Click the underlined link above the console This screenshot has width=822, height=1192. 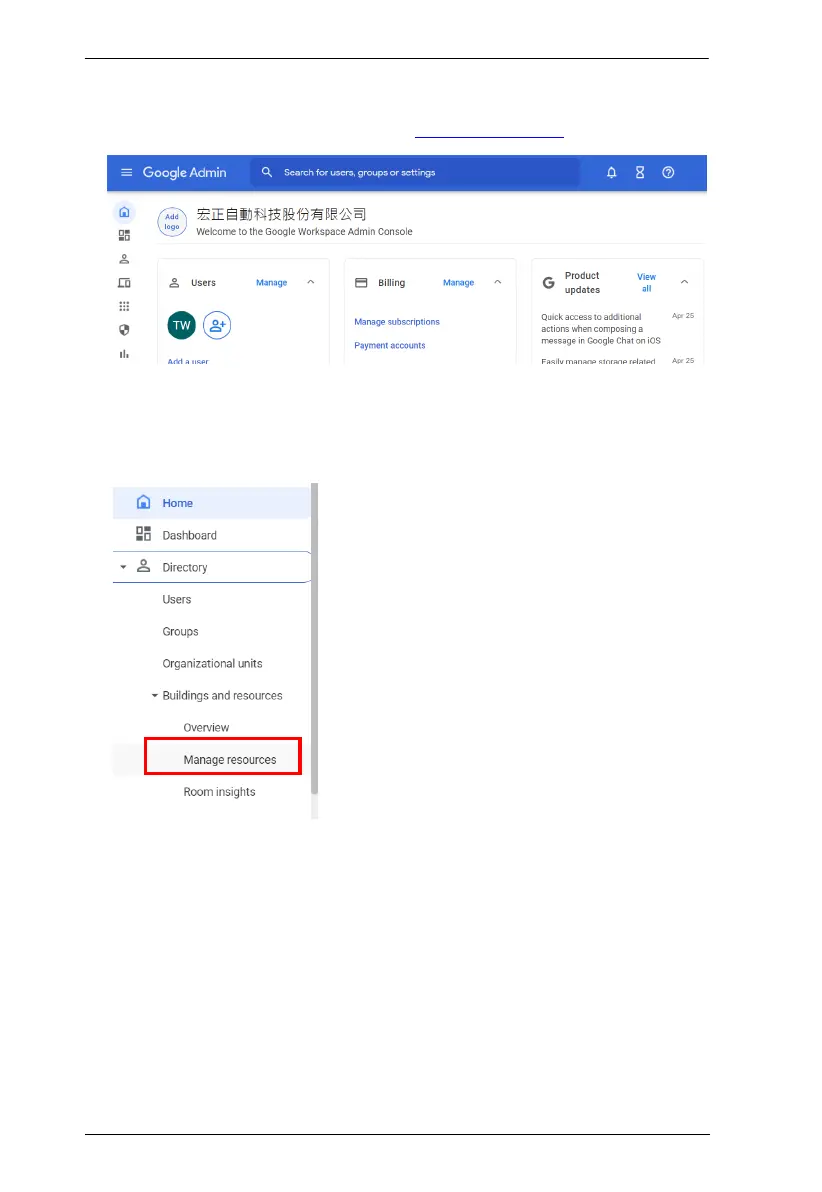point(489,137)
